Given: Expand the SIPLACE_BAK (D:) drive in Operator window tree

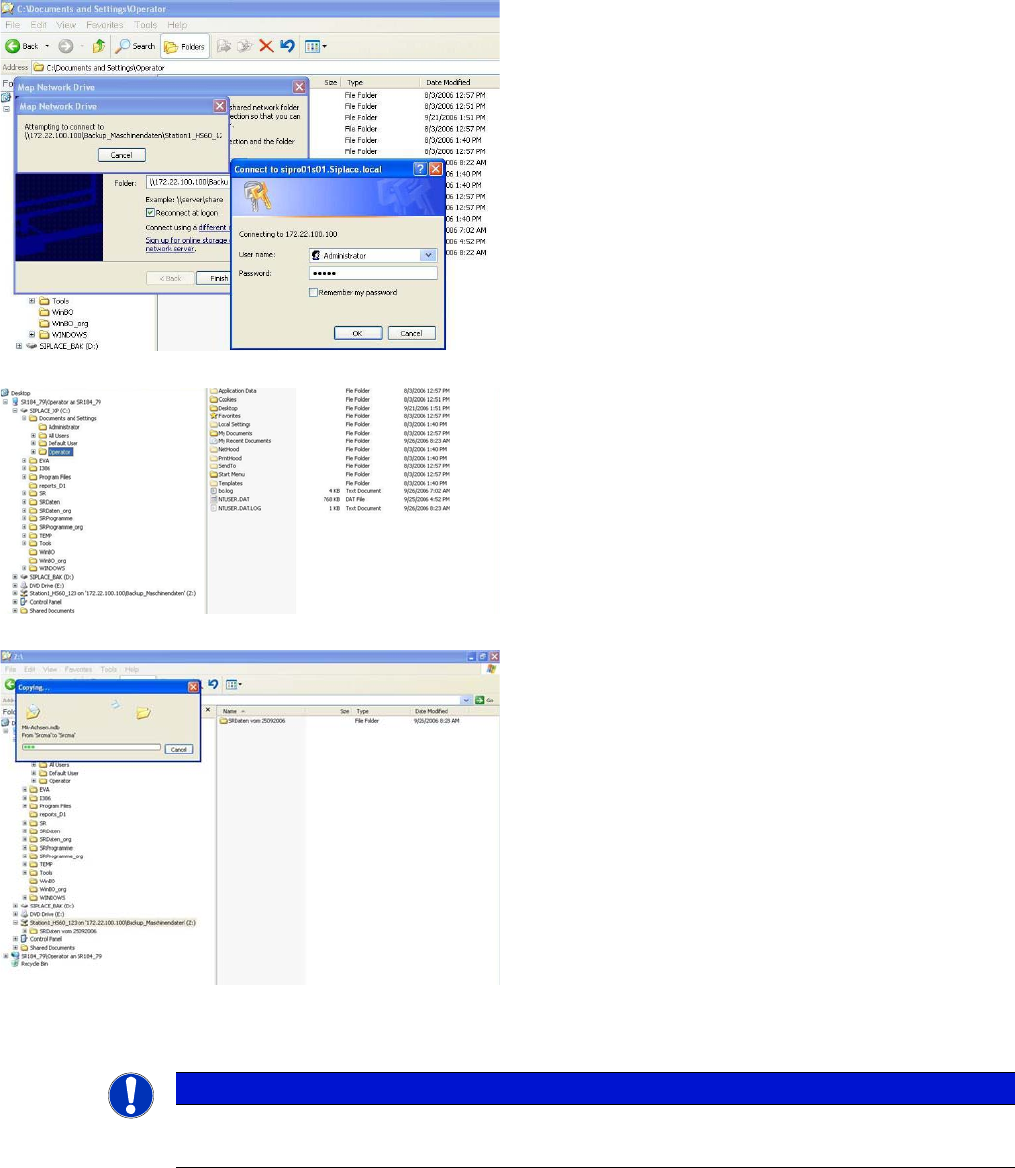Looking at the screenshot, I should tap(19, 346).
